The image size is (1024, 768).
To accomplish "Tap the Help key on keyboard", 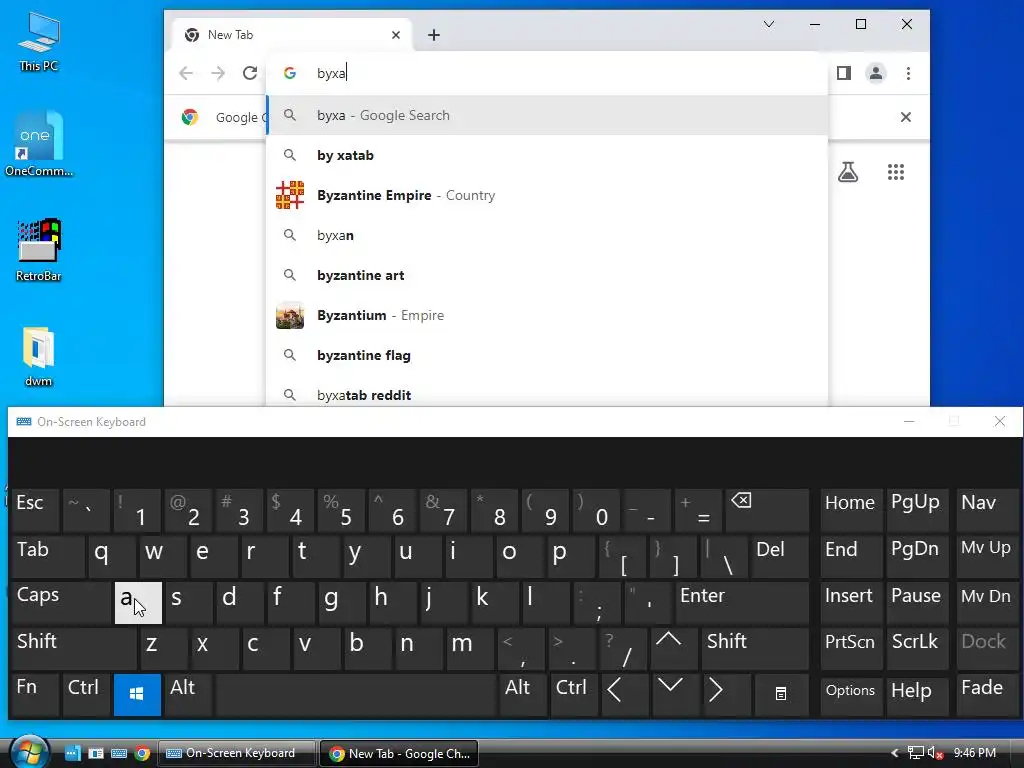I will [x=916, y=695].
